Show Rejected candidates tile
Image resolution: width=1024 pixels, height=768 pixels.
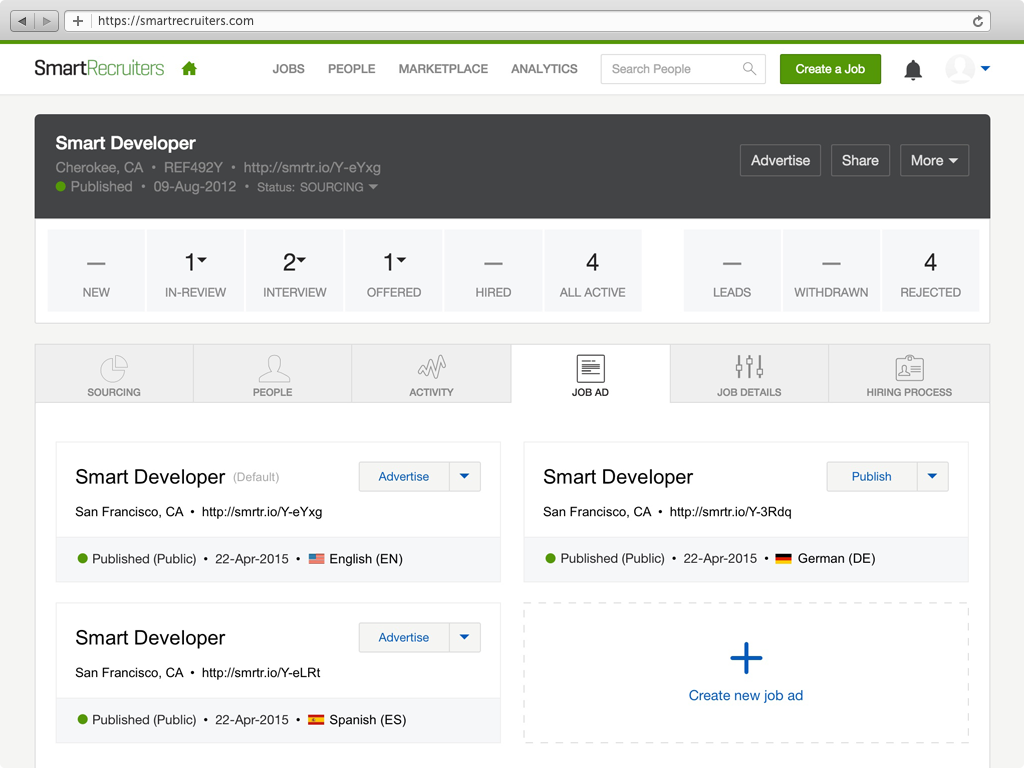coord(931,270)
